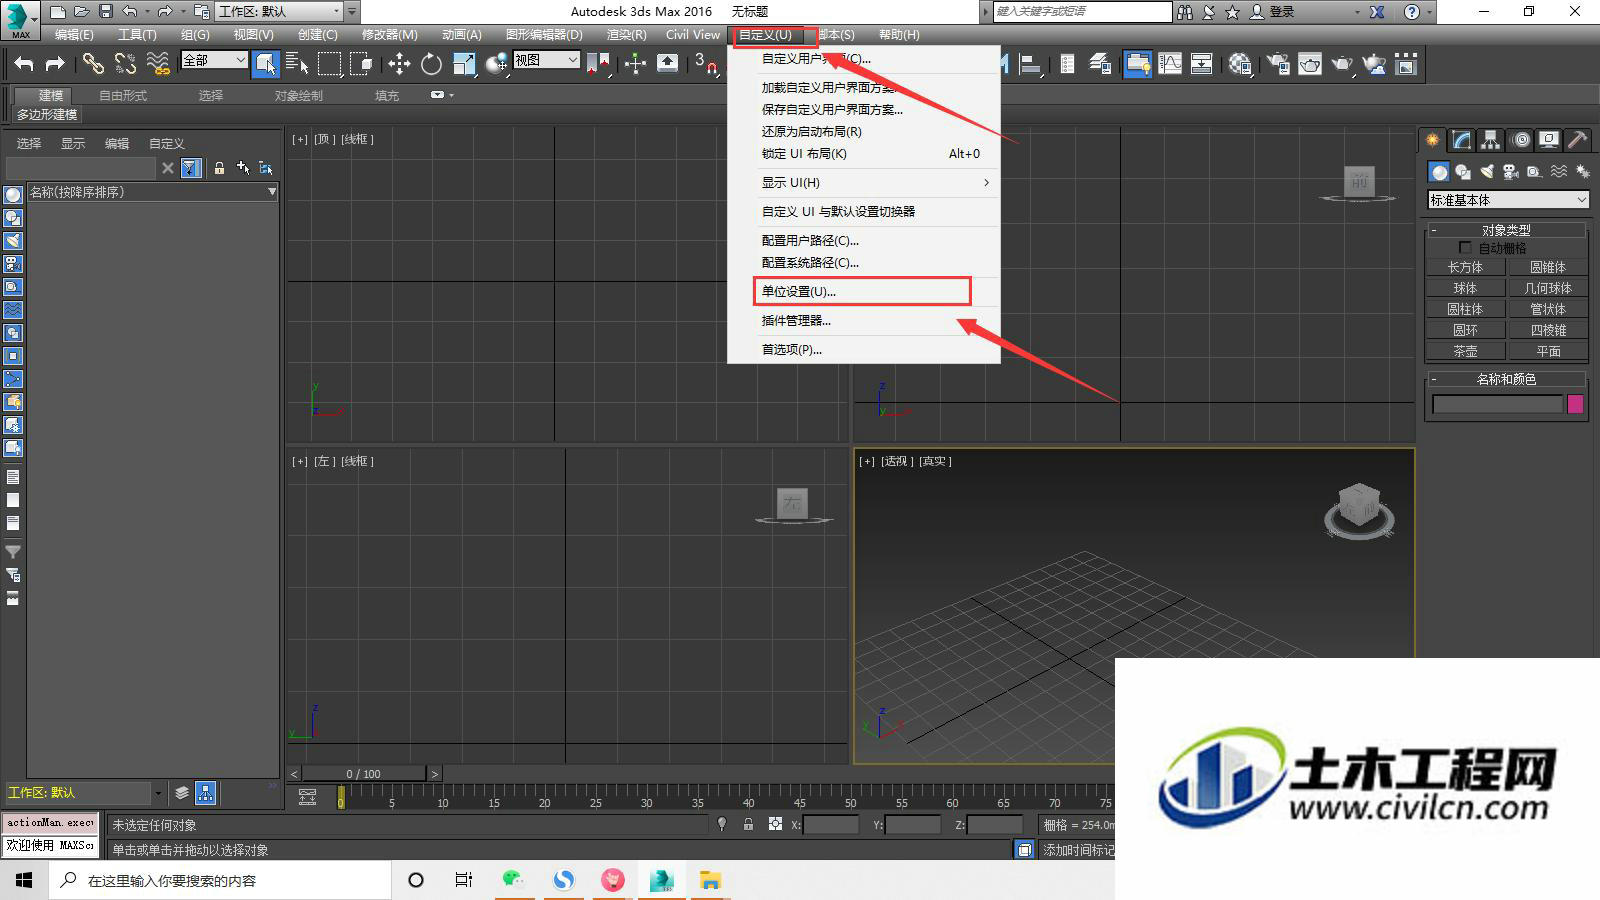Activate Select and Rotate tool
Screen dimensions: 1600x900
point(431,64)
